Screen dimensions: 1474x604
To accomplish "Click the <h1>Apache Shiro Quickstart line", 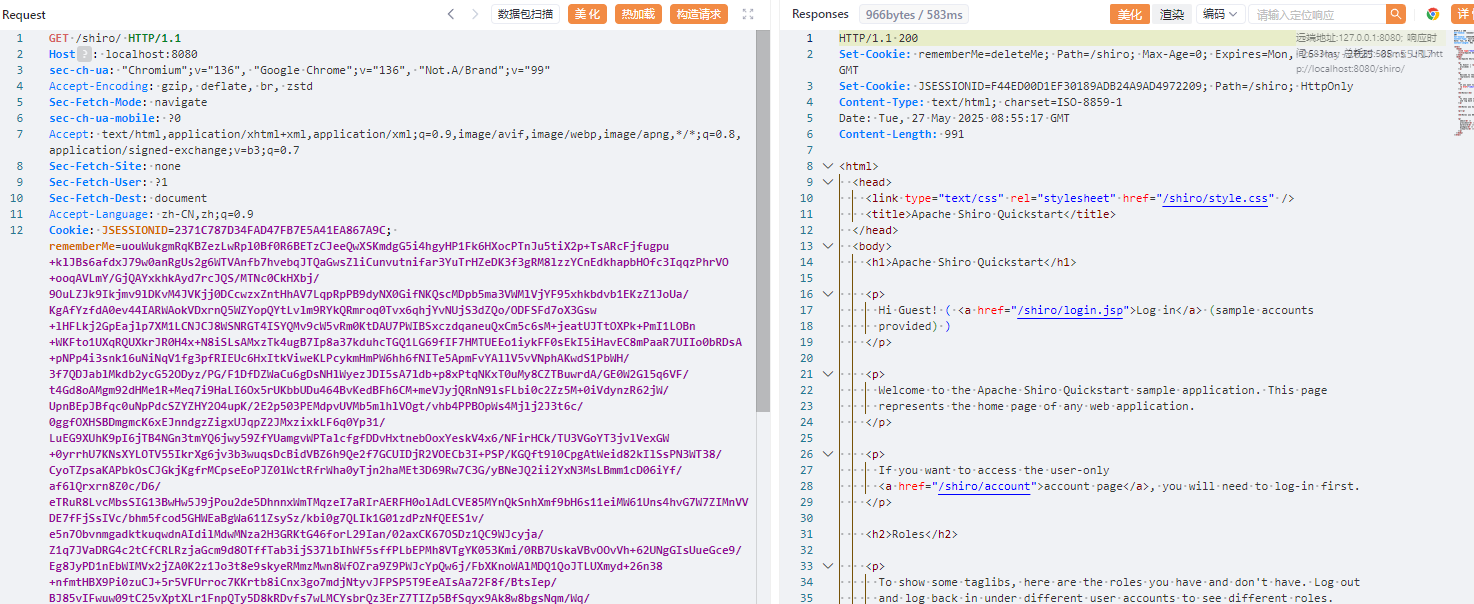I will pyautogui.click(x=971, y=262).
